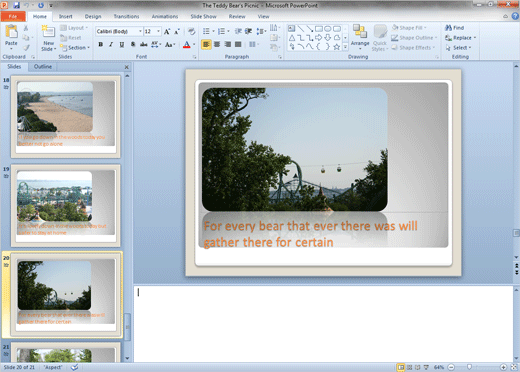The width and height of the screenshot is (520, 372).
Task: Toggle Align Text Left button
Action: tap(206, 44)
